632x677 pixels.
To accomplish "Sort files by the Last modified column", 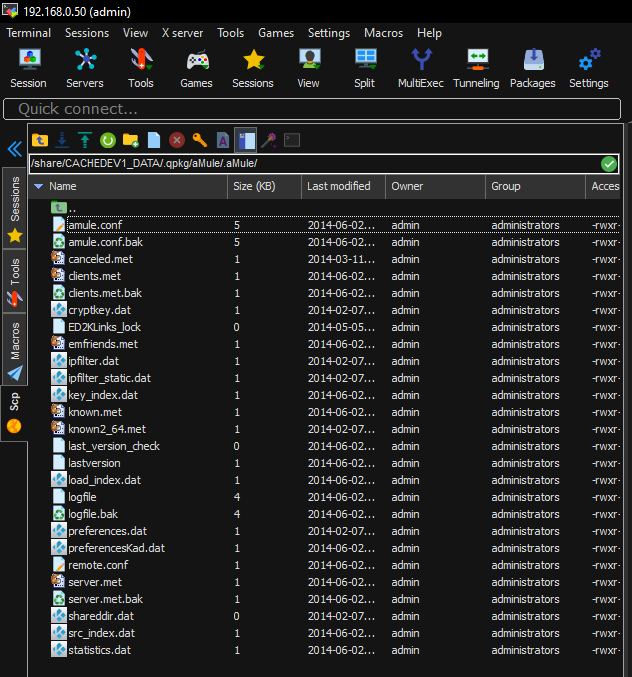I will pyautogui.click(x=338, y=186).
